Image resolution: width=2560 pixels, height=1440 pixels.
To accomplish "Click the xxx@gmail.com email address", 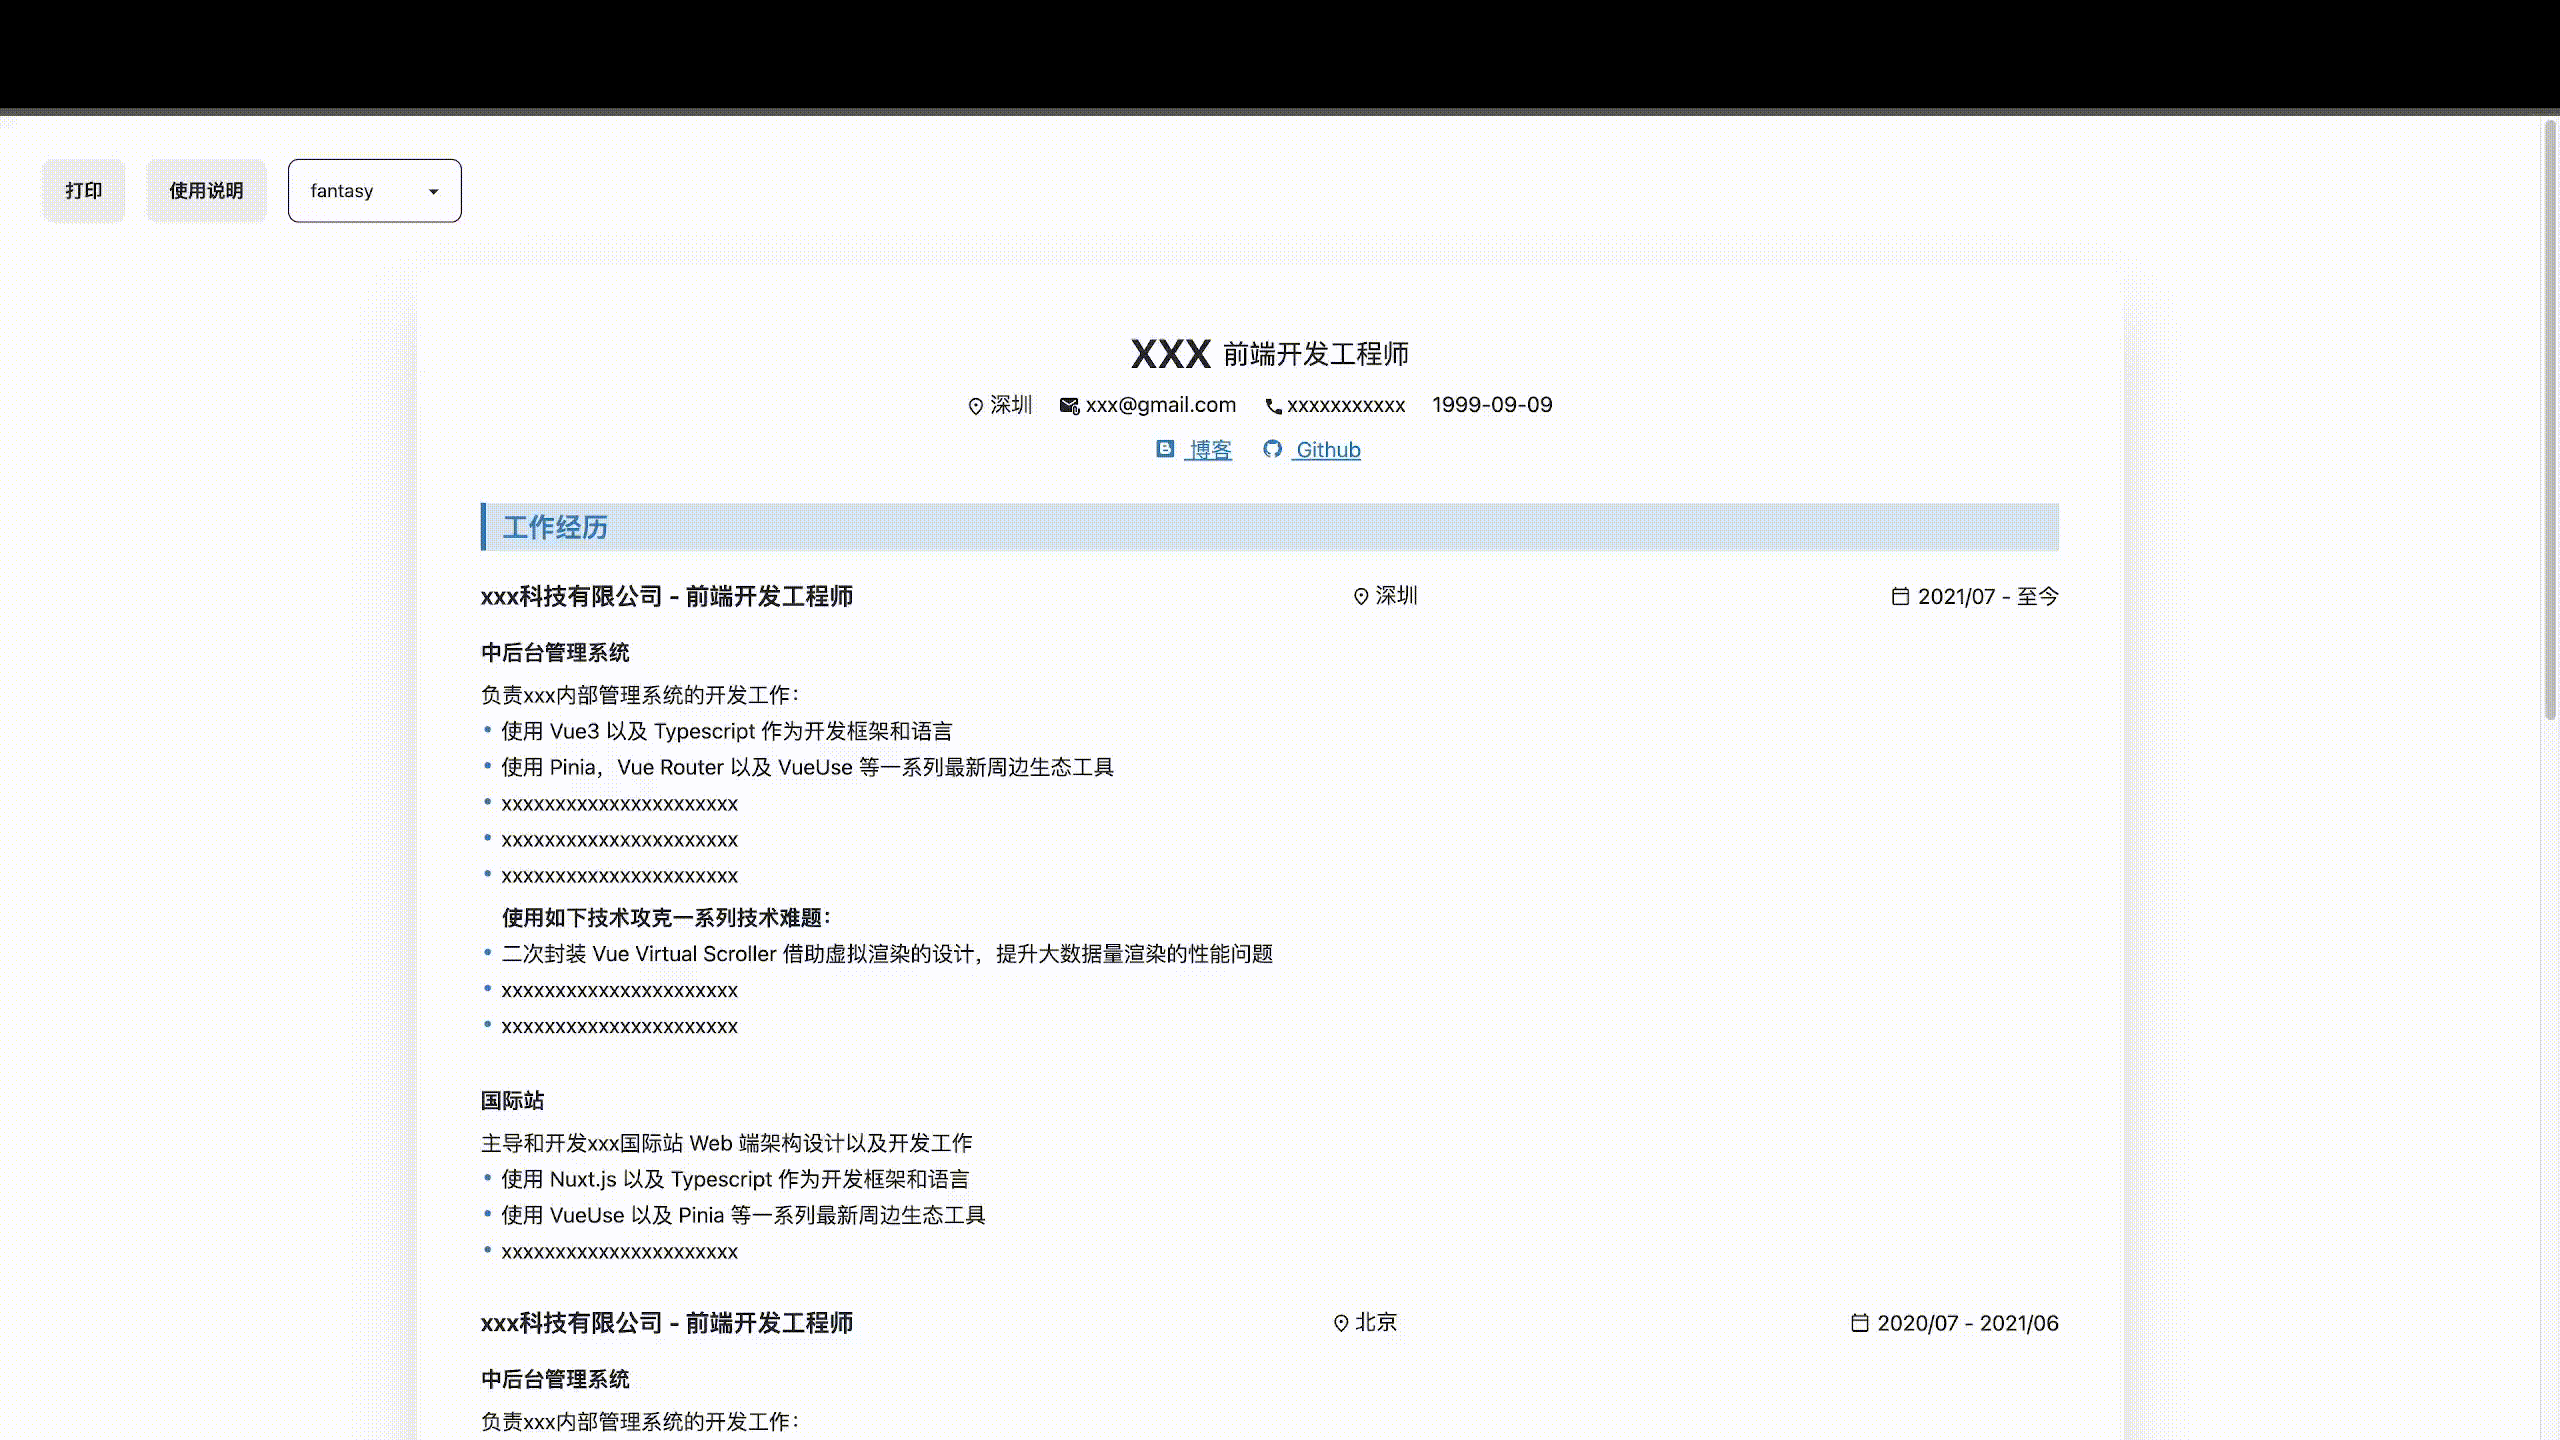I will coord(1161,405).
